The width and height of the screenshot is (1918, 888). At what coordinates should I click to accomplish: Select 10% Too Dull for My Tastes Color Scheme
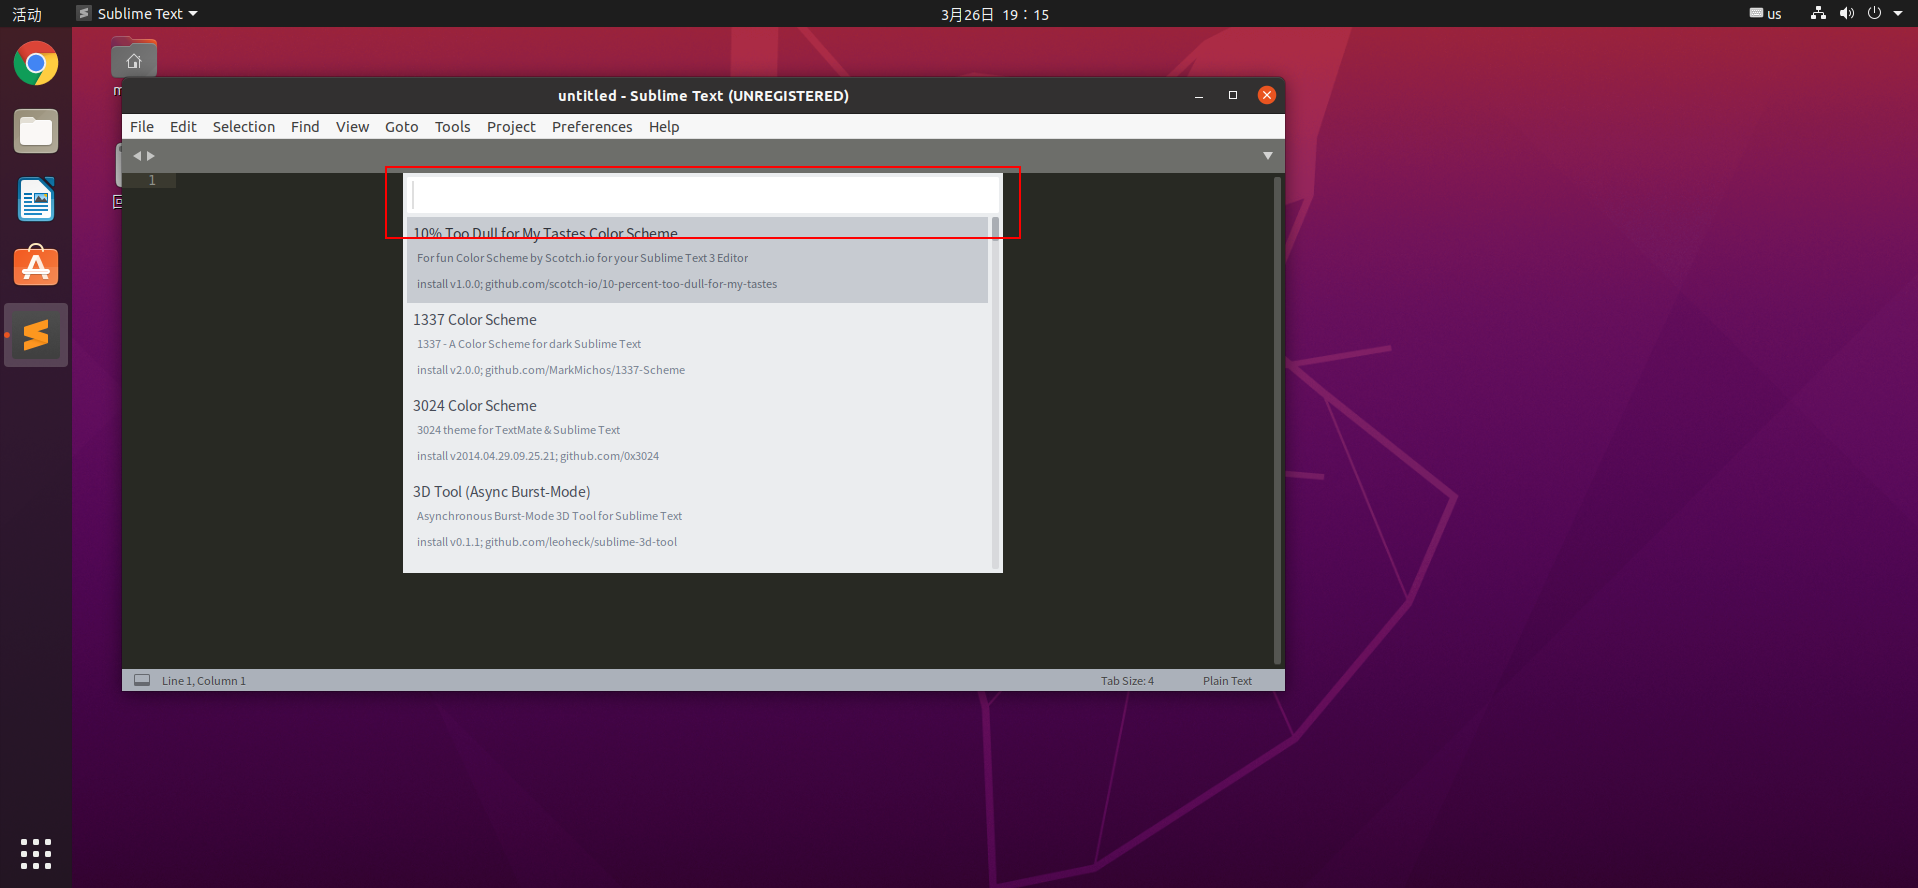697,259
